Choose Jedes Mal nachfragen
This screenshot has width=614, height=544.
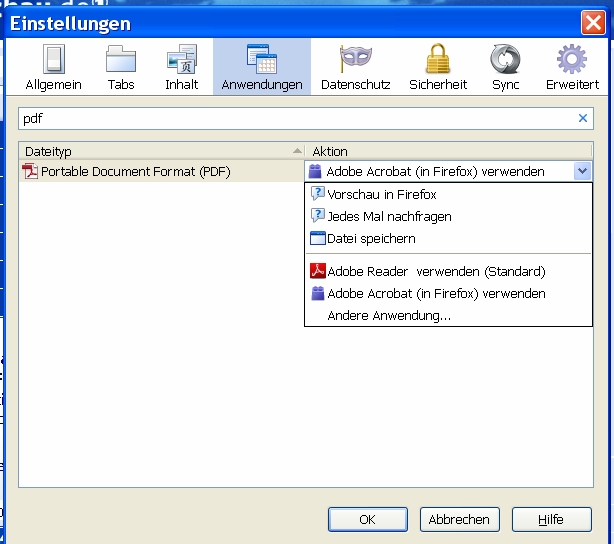pos(448,216)
